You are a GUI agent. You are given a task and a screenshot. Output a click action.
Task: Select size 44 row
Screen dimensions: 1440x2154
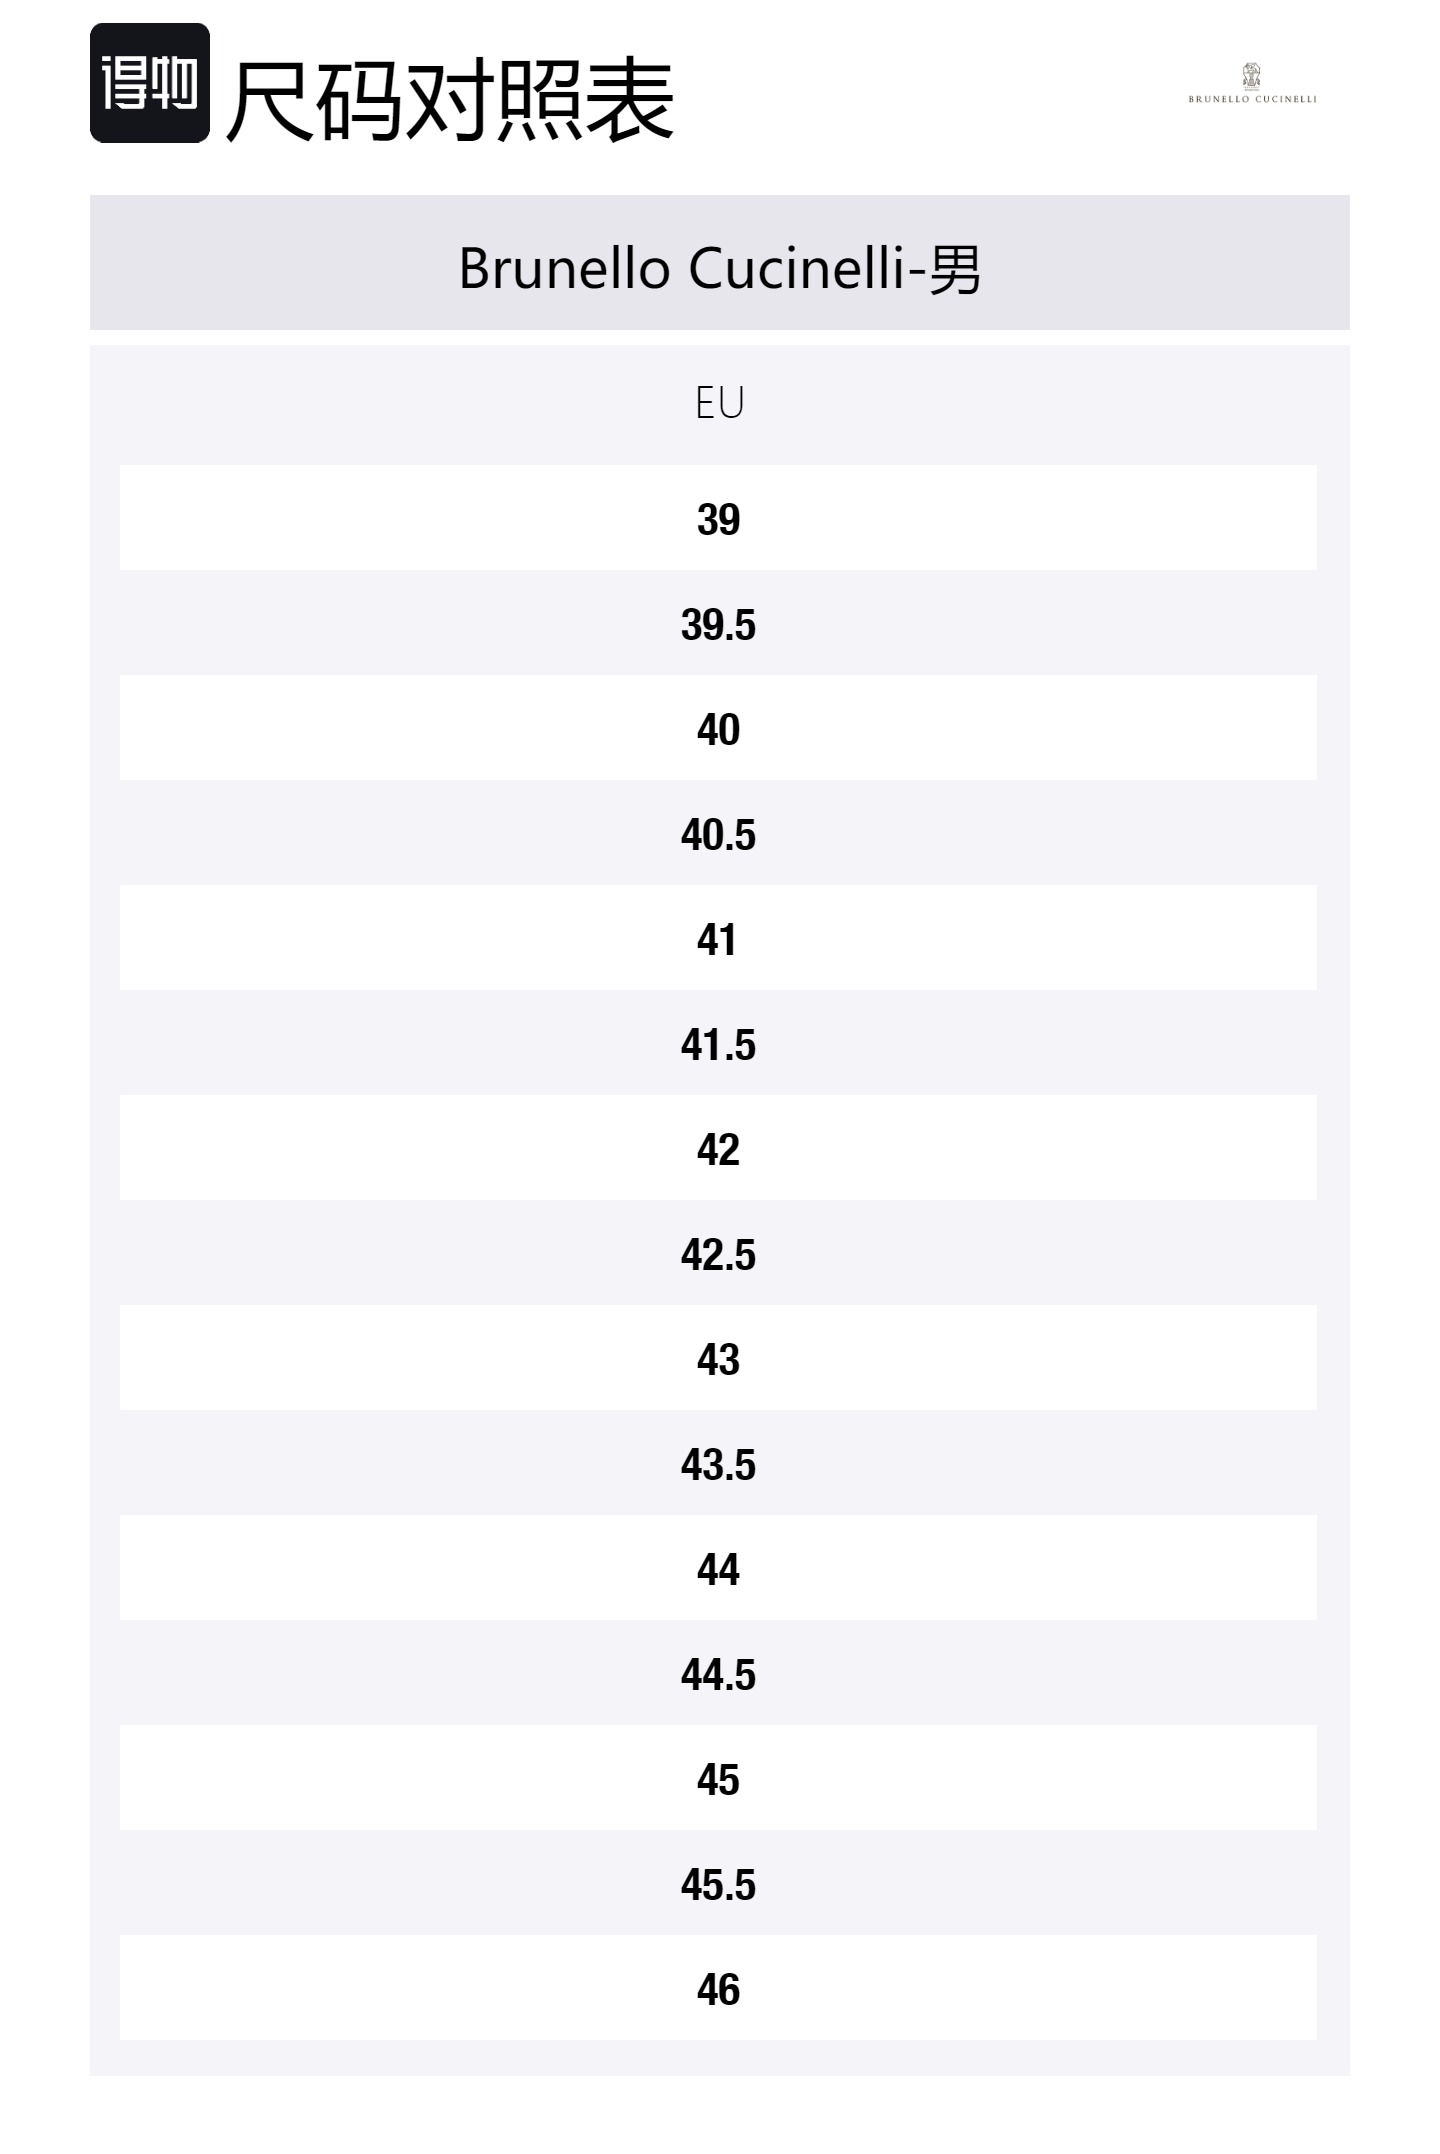tap(718, 1569)
